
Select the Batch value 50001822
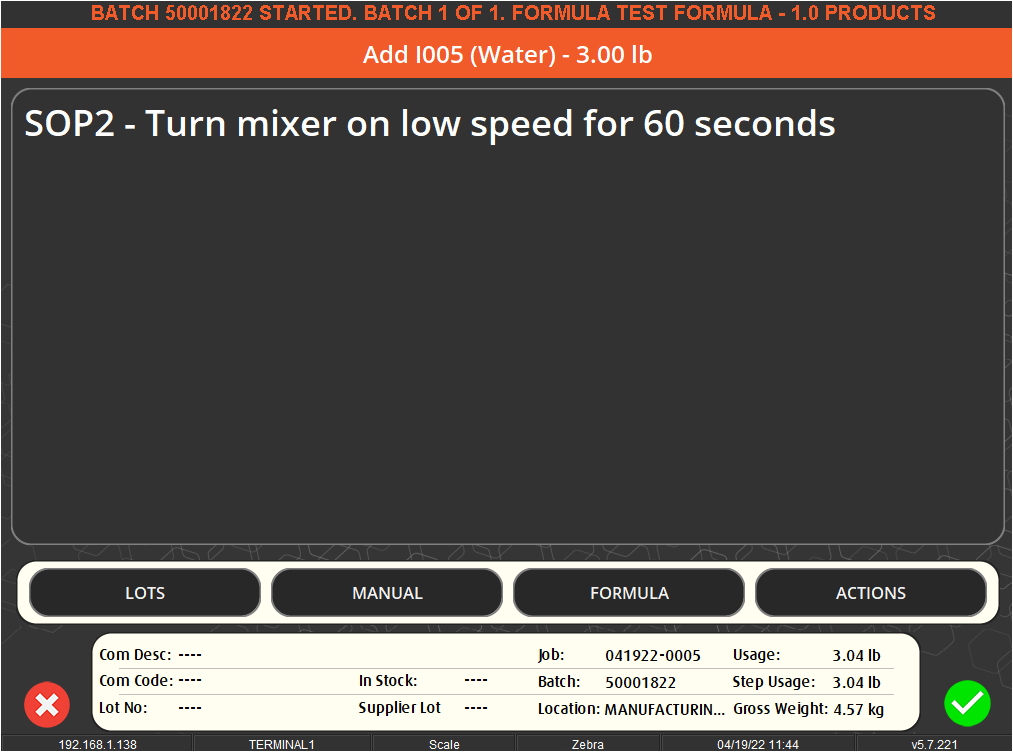coord(640,683)
